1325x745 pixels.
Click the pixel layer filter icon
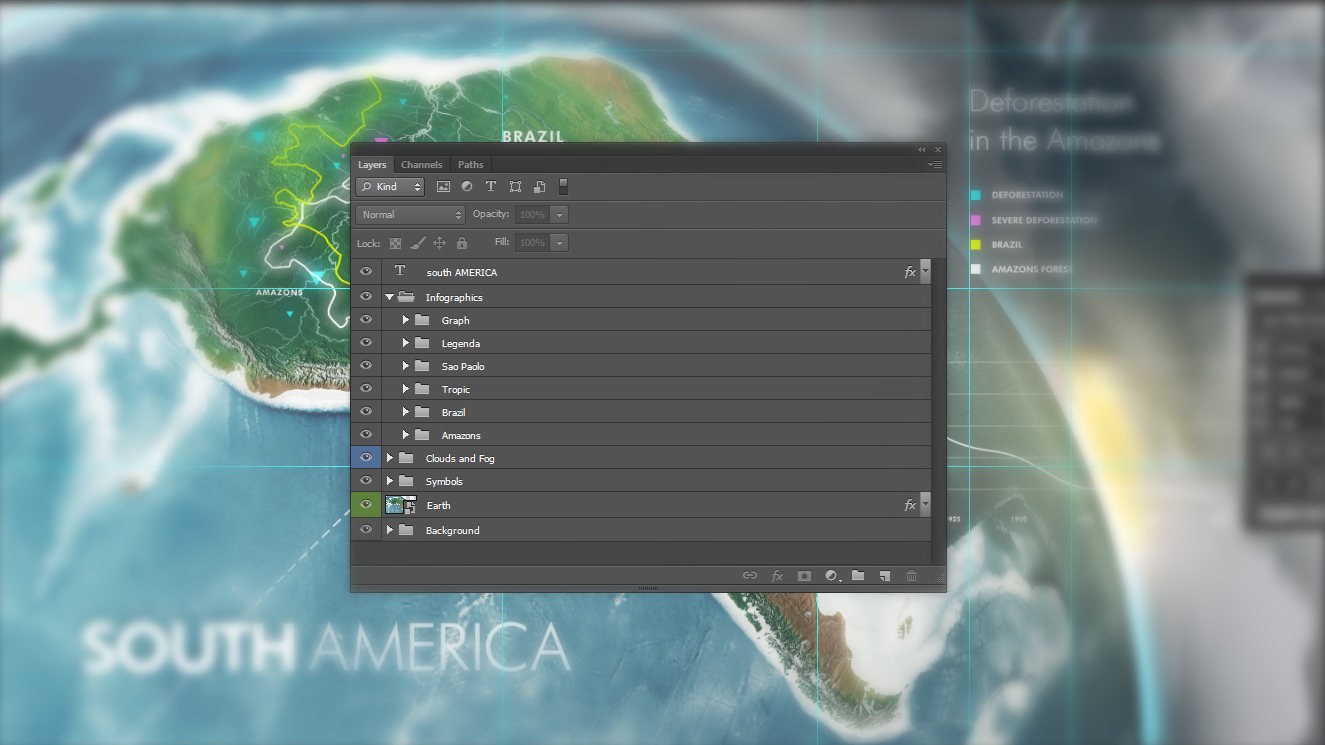[x=443, y=187]
